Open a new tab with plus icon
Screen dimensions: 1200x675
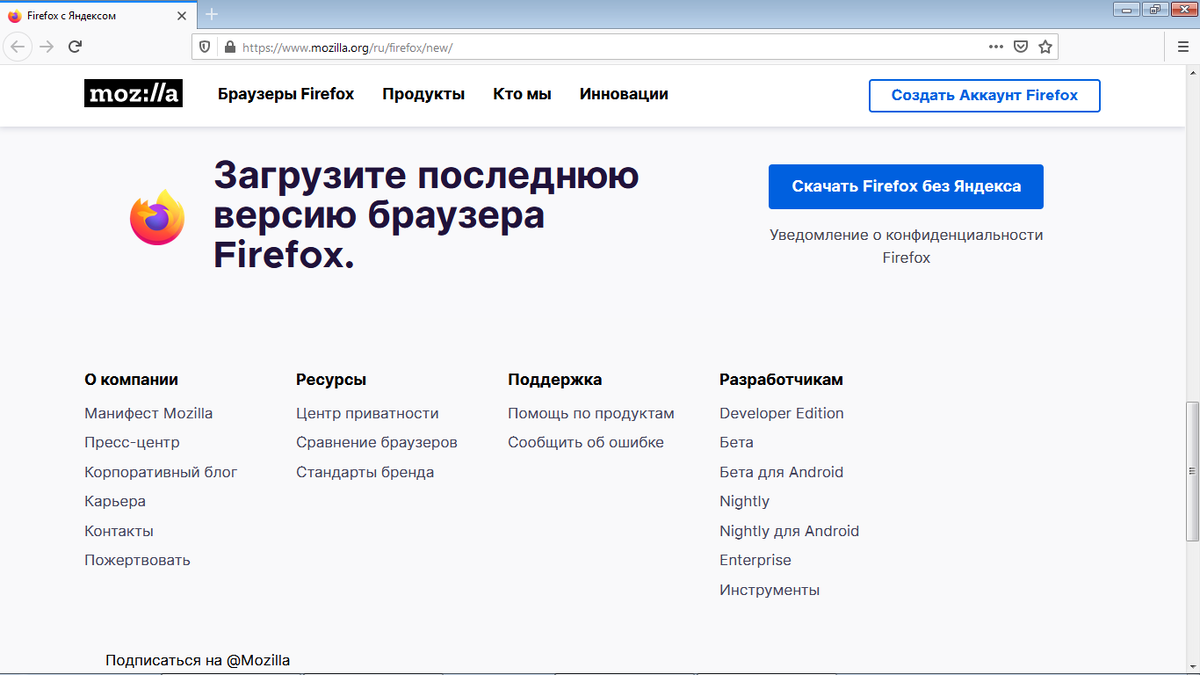click(212, 14)
